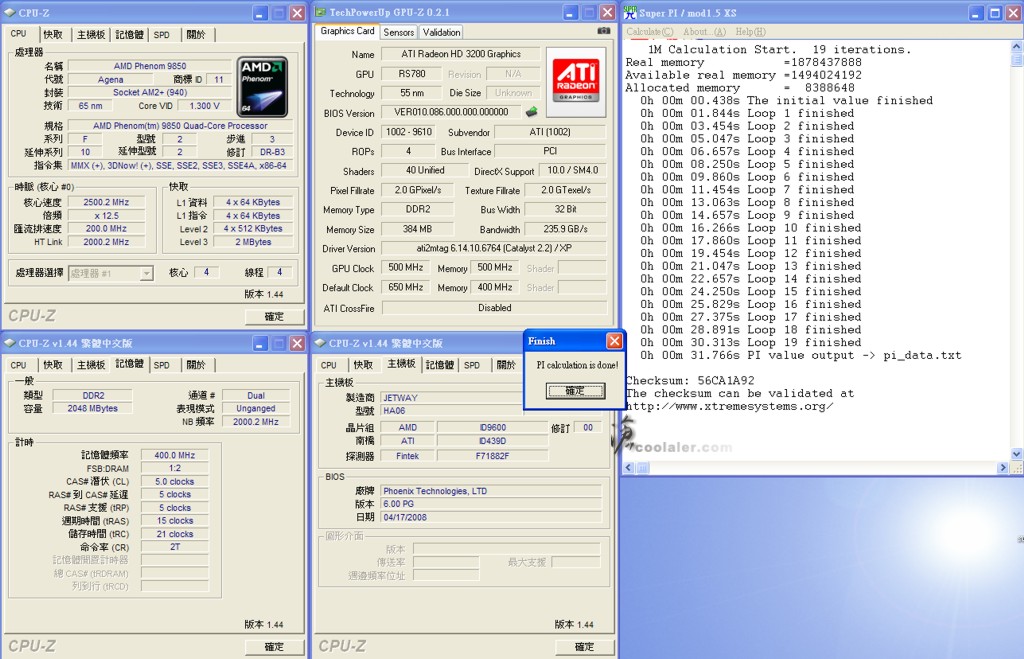
Task: Expand the 處理器 #1 processor selection dropdown
Action: [146, 273]
